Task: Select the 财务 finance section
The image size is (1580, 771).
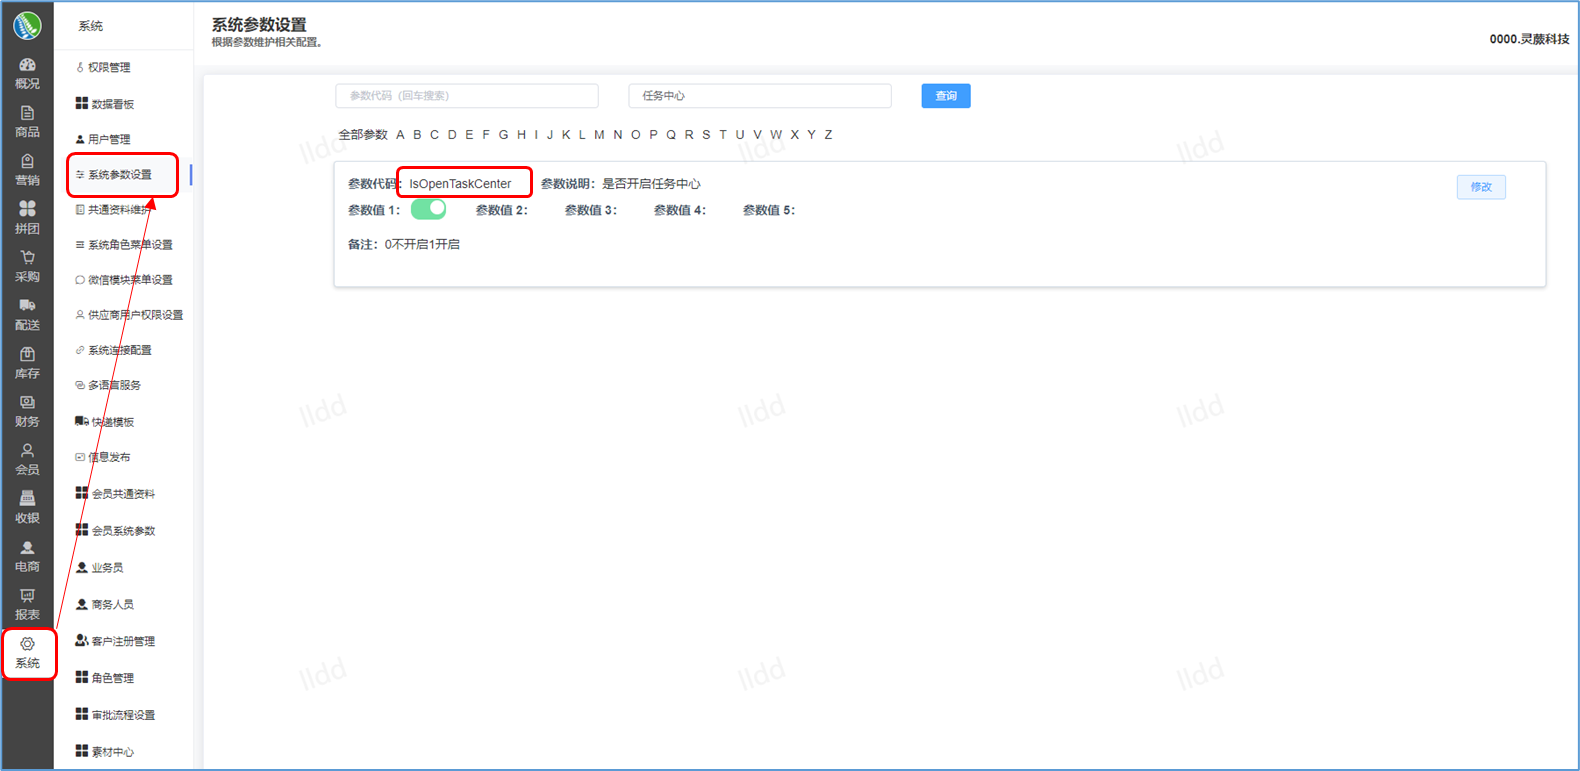Action: tap(27, 411)
